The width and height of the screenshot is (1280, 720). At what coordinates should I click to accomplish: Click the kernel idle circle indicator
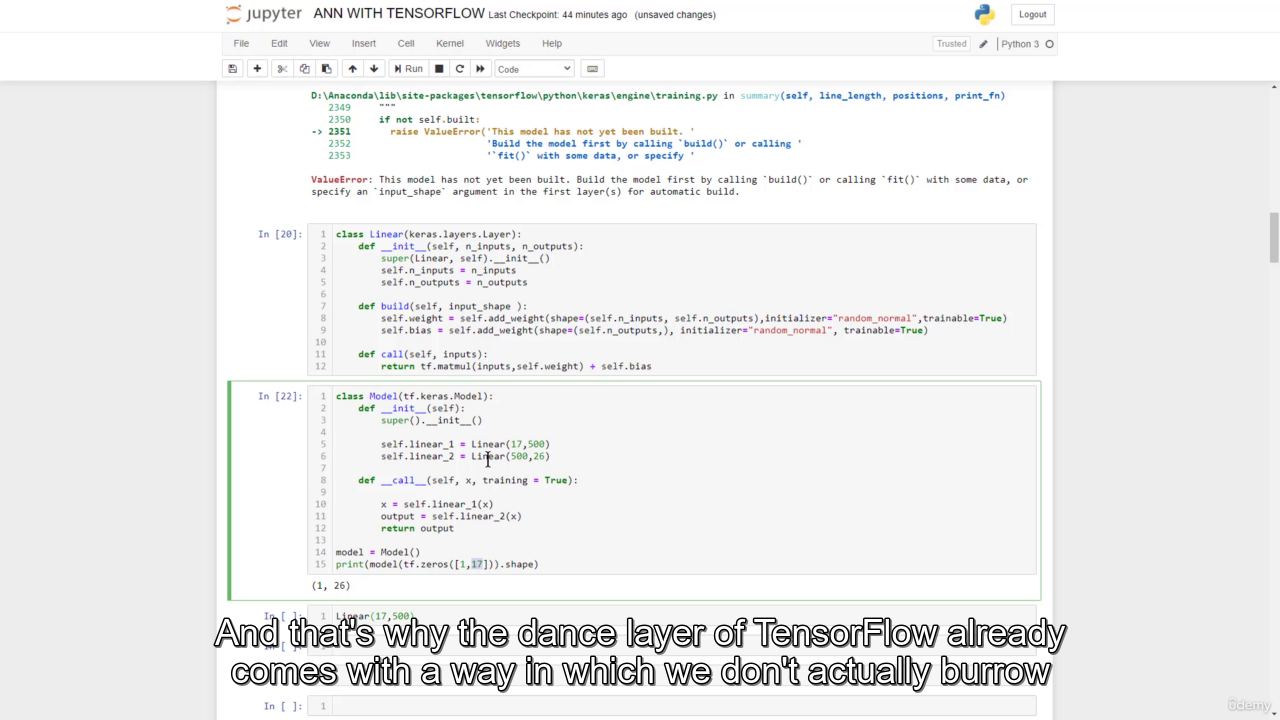click(1049, 44)
